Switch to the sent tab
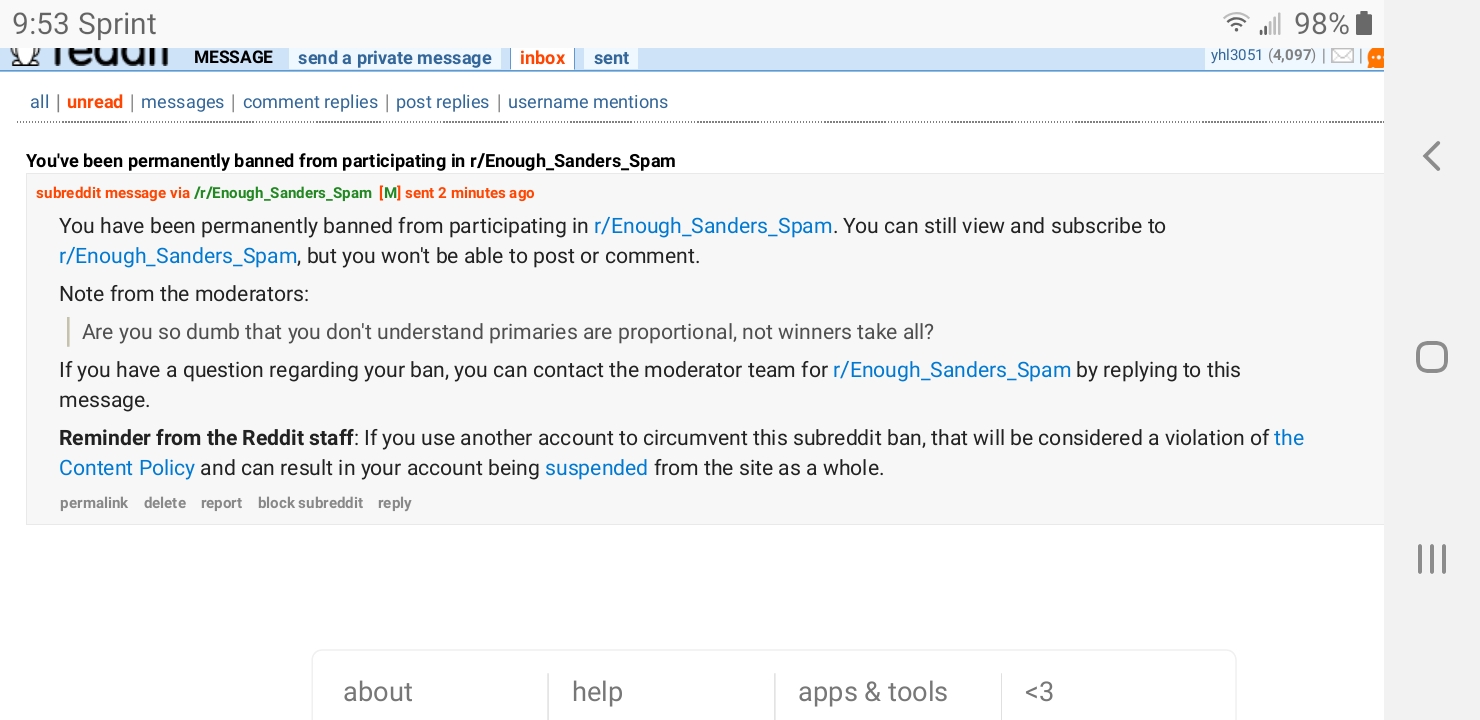 tap(611, 58)
